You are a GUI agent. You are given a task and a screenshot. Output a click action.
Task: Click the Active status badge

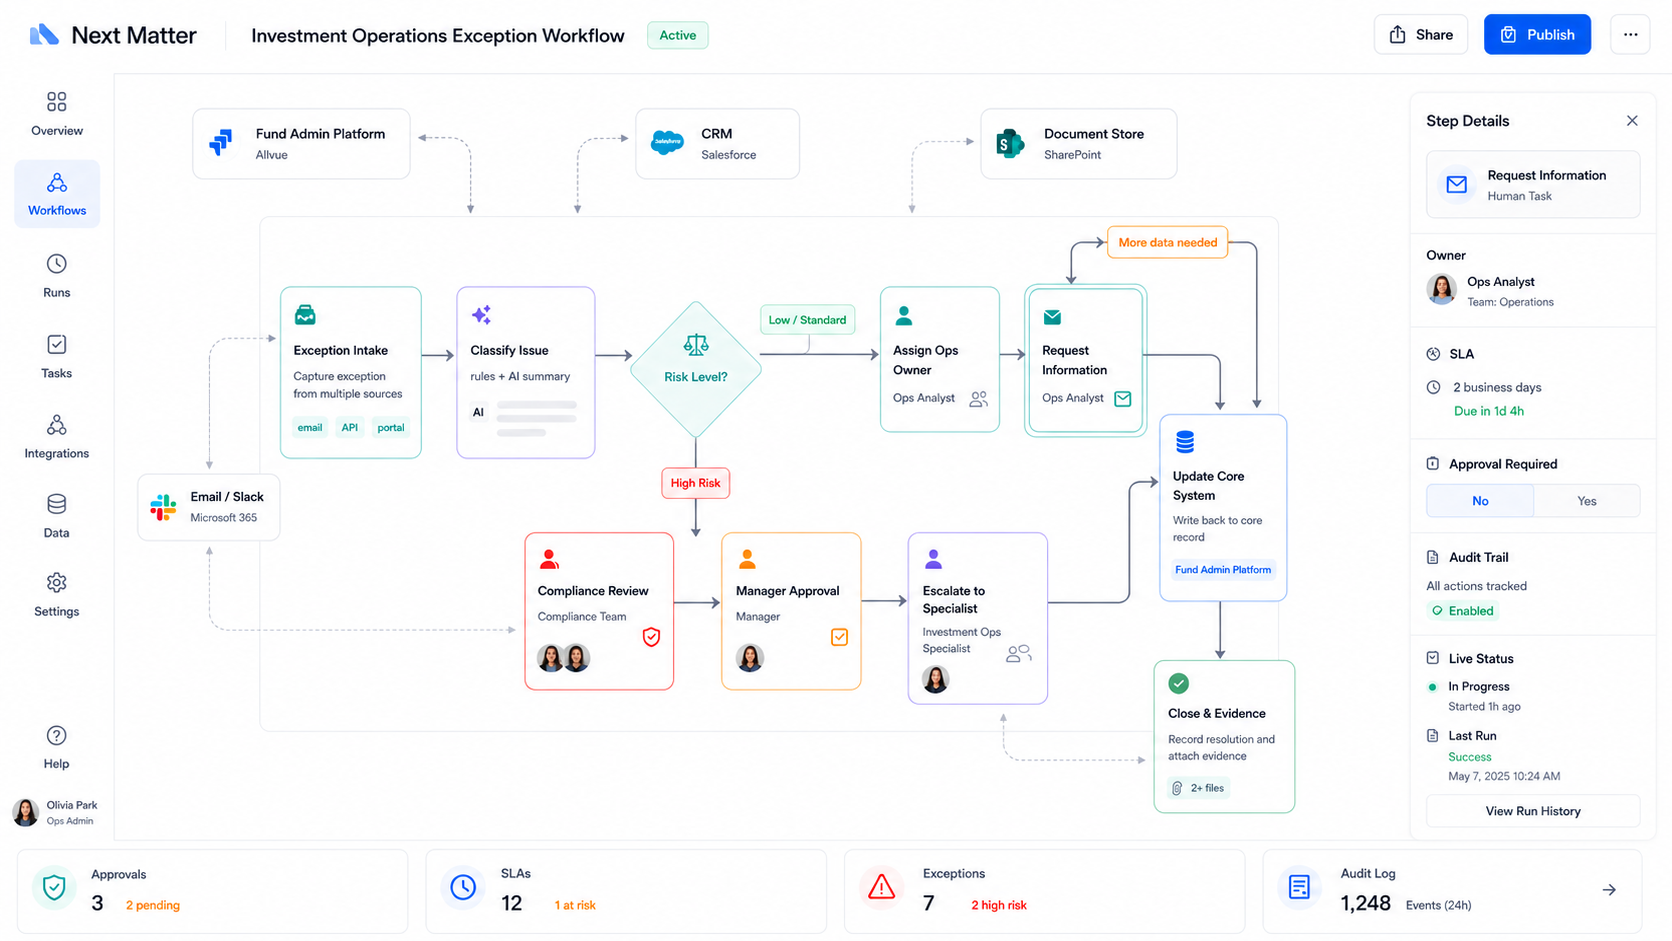pyautogui.click(x=677, y=35)
